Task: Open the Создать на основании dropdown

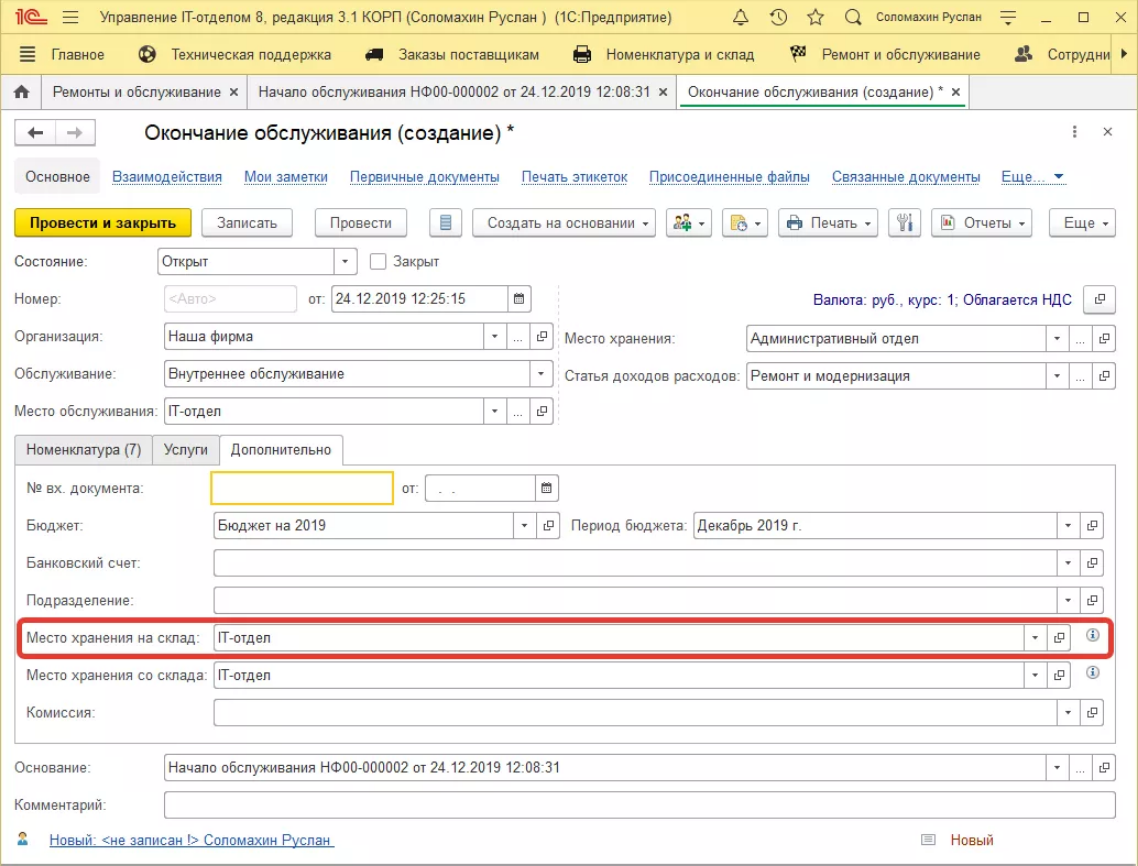Action: click(x=564, y=223)
